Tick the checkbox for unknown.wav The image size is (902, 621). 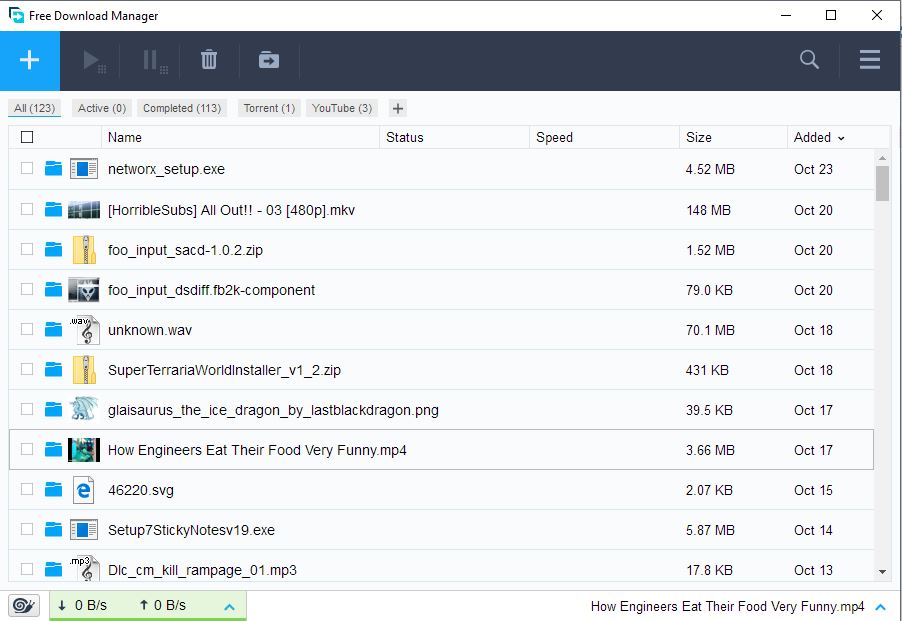26,330
